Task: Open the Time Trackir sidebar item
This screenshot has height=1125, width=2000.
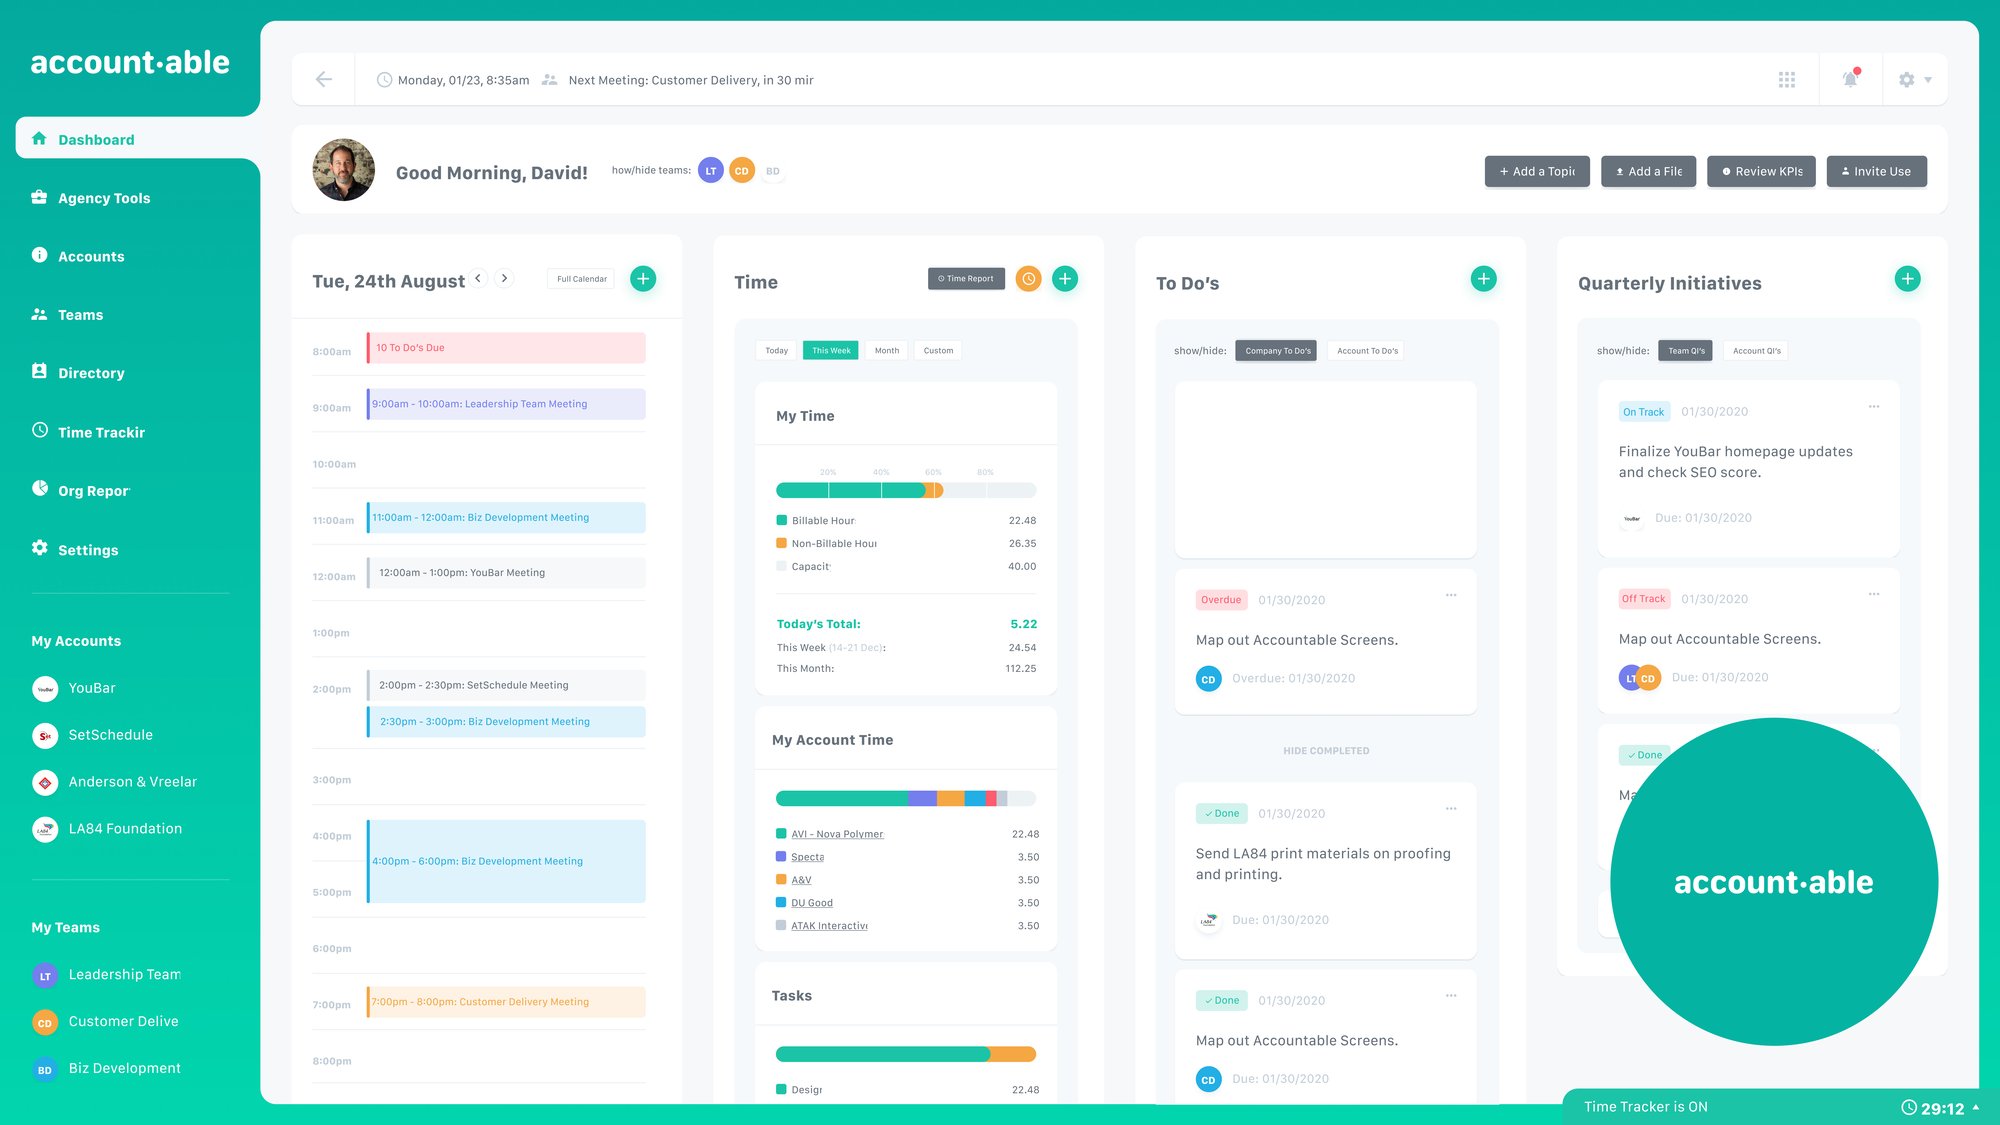Action: point(100,432)
